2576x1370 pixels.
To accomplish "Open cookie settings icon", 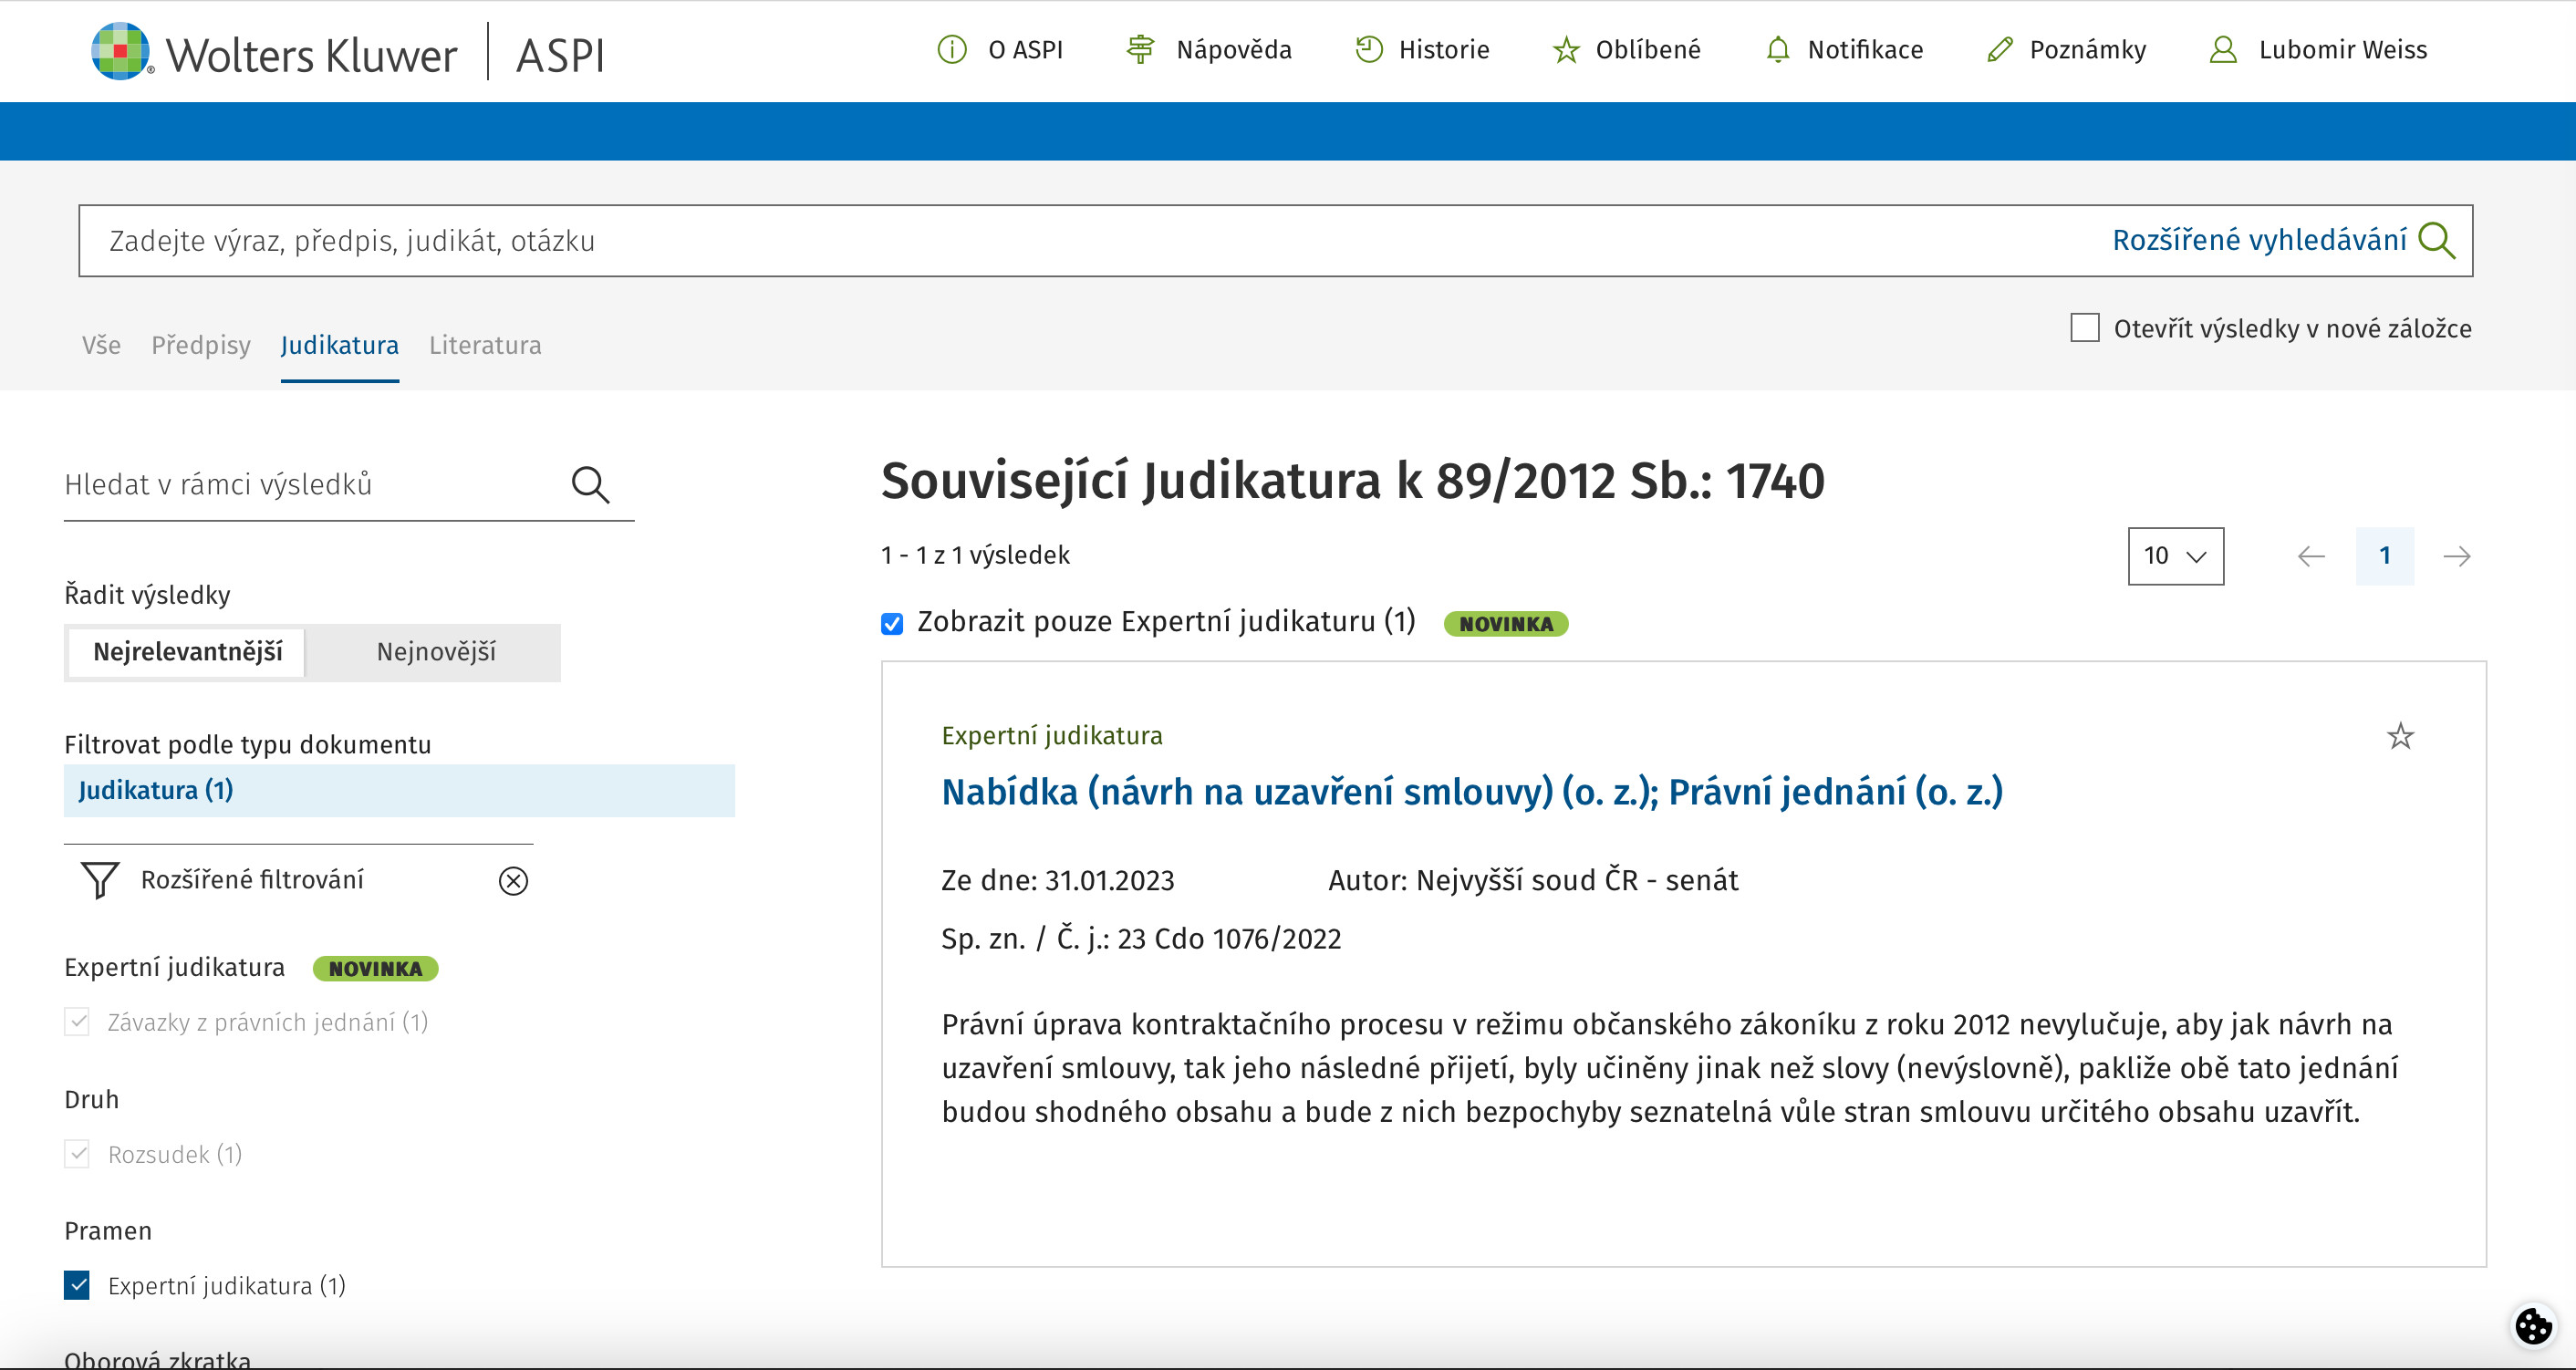I will click(2533, 1327).
